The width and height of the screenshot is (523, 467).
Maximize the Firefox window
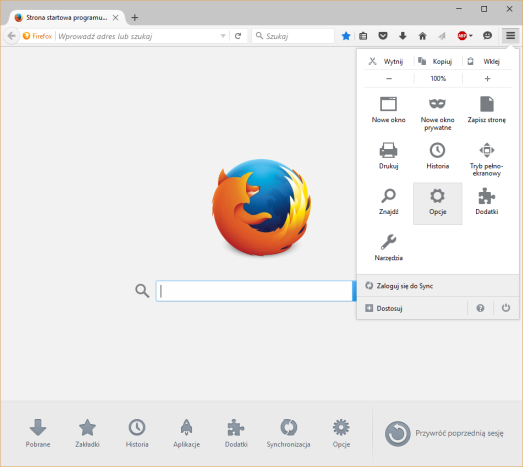(484, 9)
